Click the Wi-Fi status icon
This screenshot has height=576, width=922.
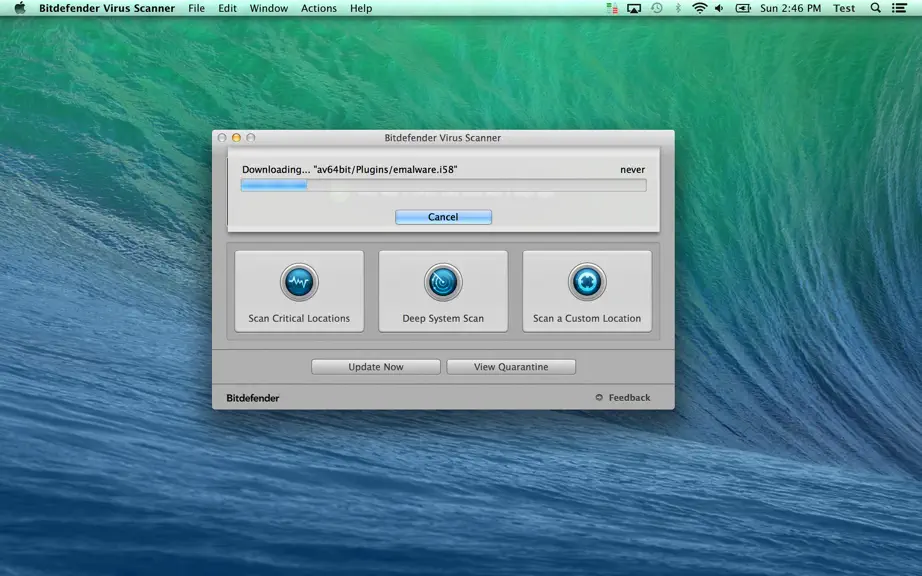699,8
